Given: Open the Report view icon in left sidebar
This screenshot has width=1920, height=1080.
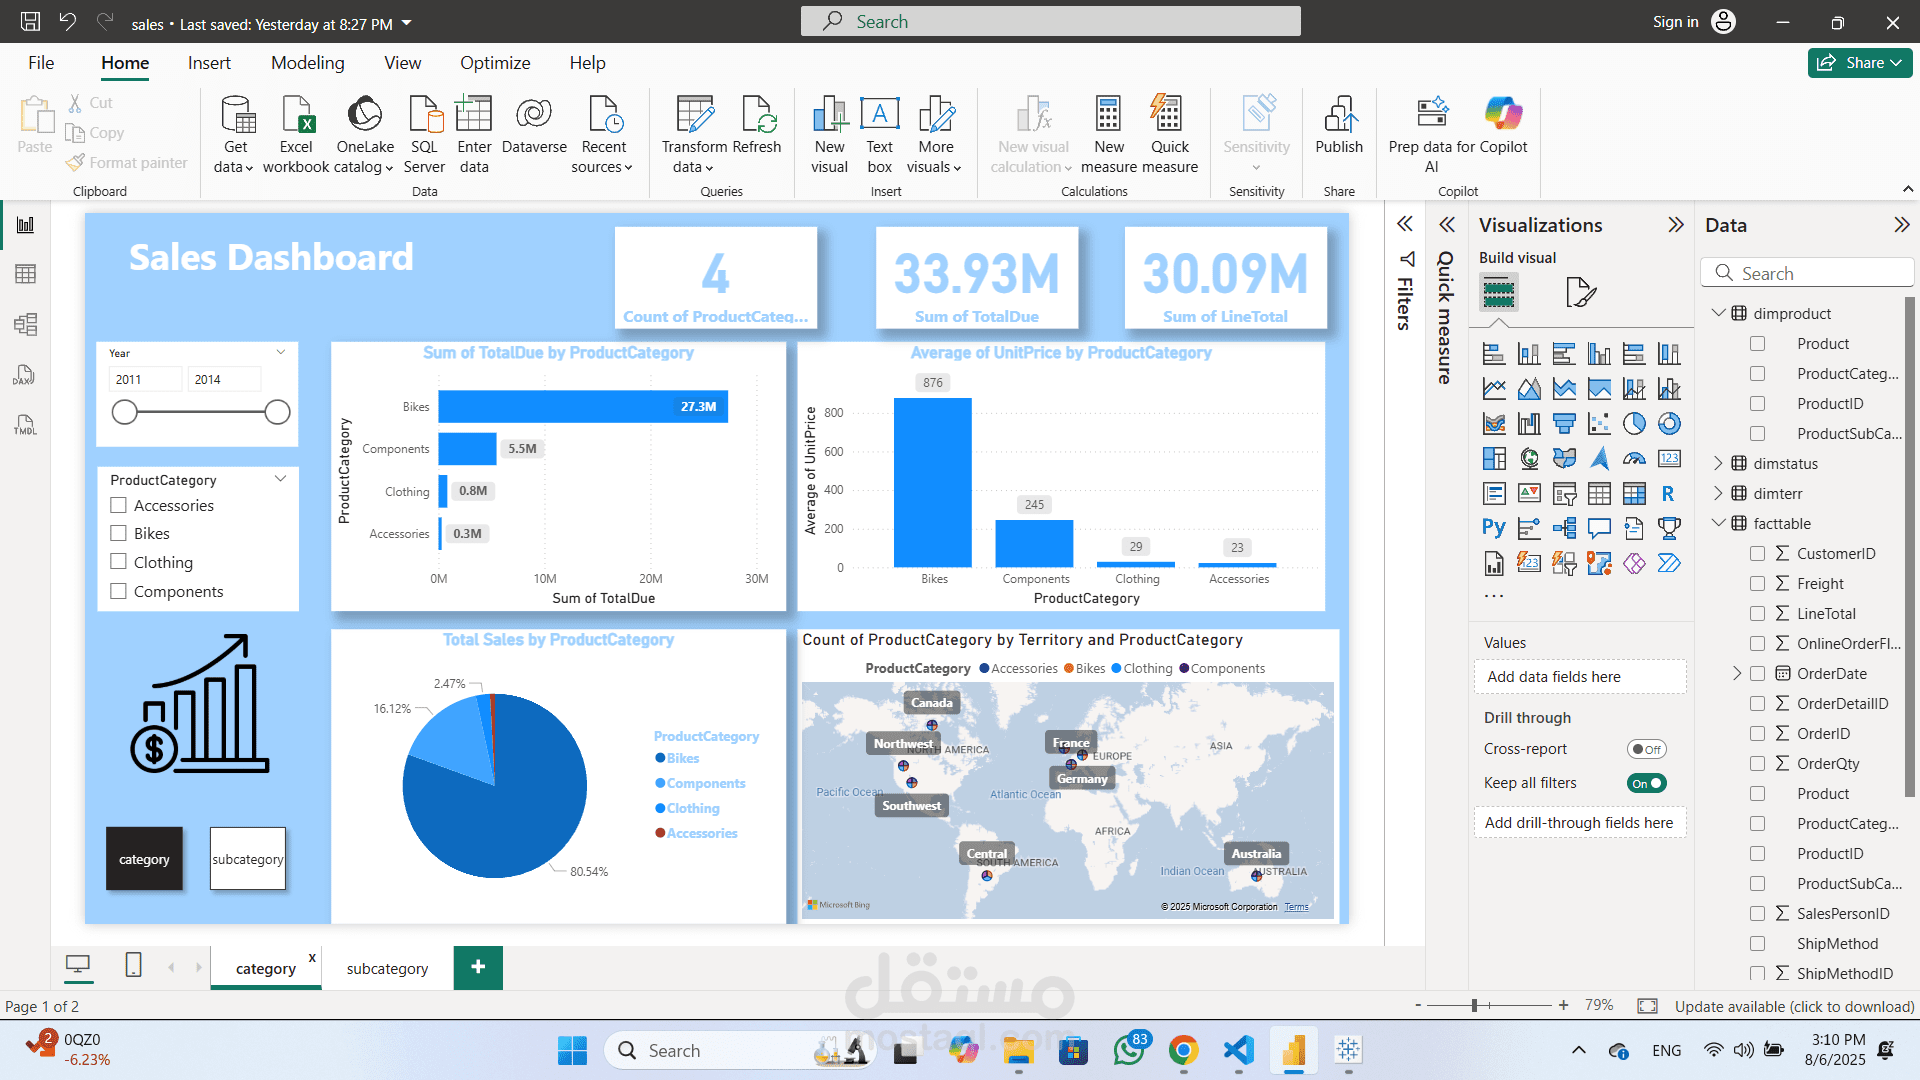Looking at the screenshot, I should (x=25, y=225).
